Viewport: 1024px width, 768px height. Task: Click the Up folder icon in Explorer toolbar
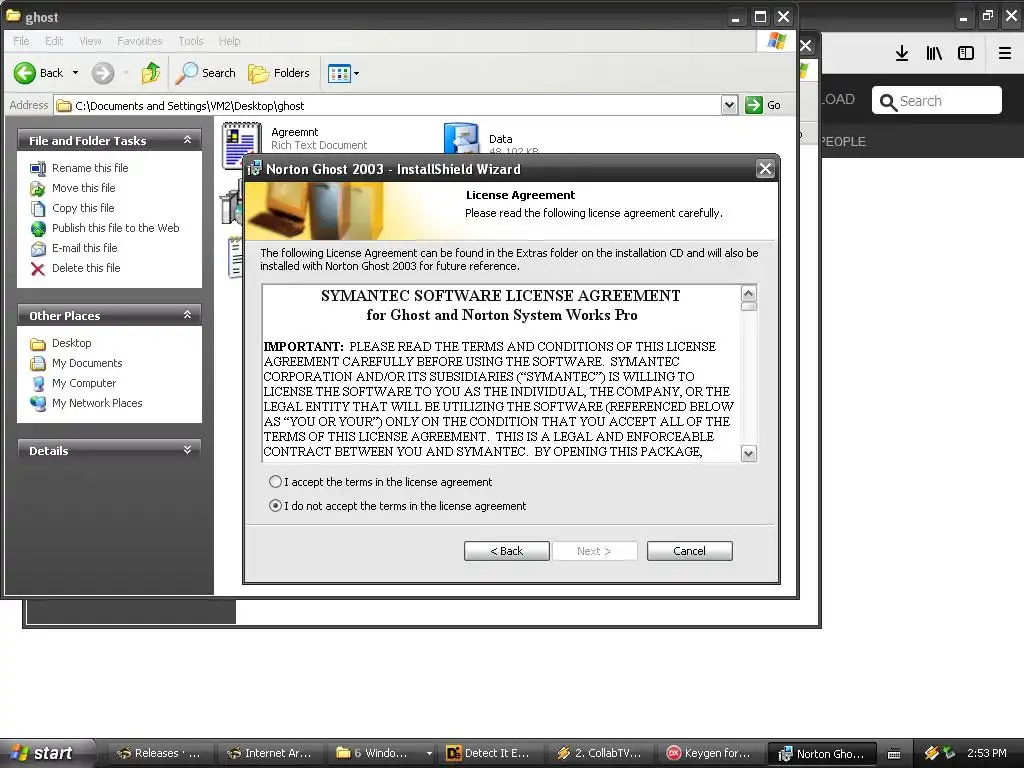(151, 73)
